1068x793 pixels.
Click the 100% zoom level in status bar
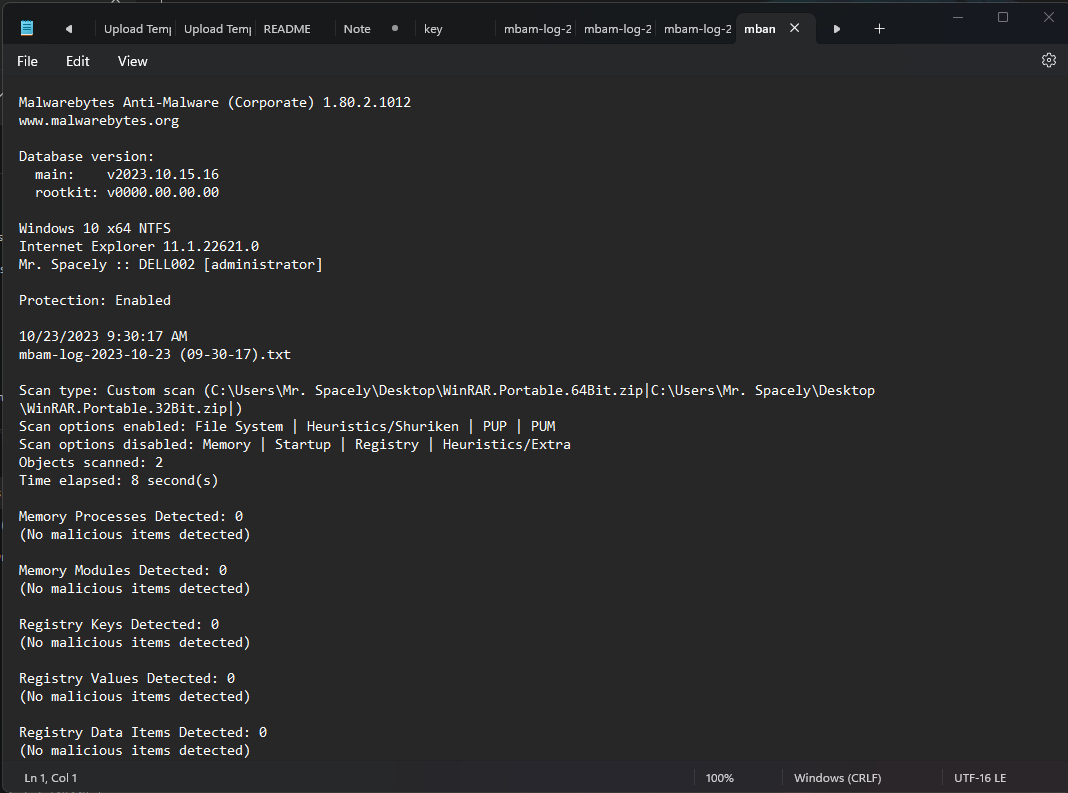click(719, 778)
